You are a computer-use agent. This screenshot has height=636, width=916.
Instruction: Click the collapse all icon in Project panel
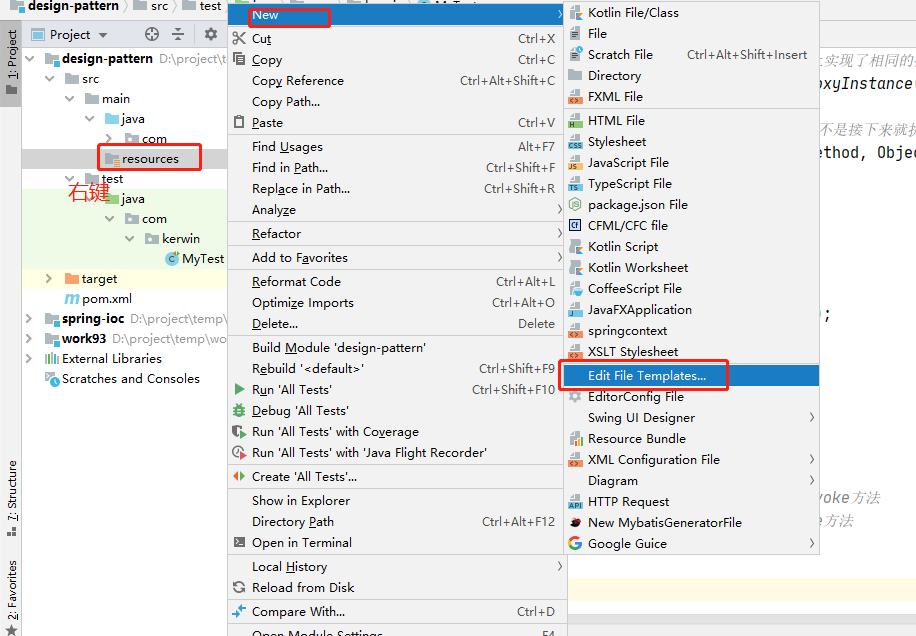(178, 34)
